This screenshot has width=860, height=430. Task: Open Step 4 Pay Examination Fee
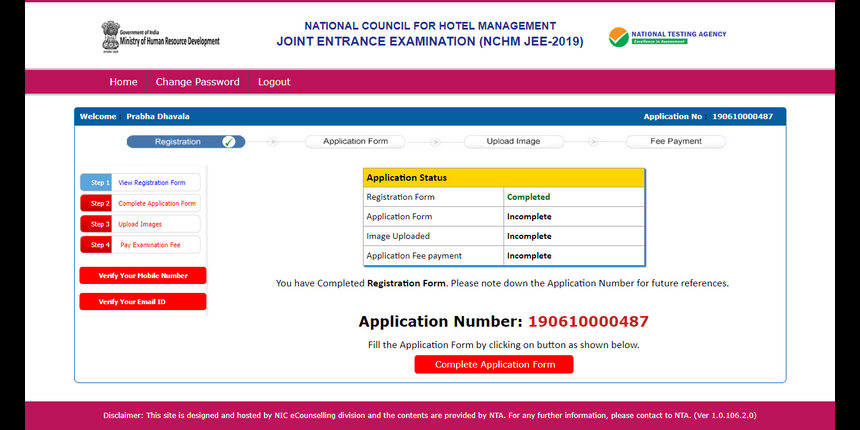(140, 245)
